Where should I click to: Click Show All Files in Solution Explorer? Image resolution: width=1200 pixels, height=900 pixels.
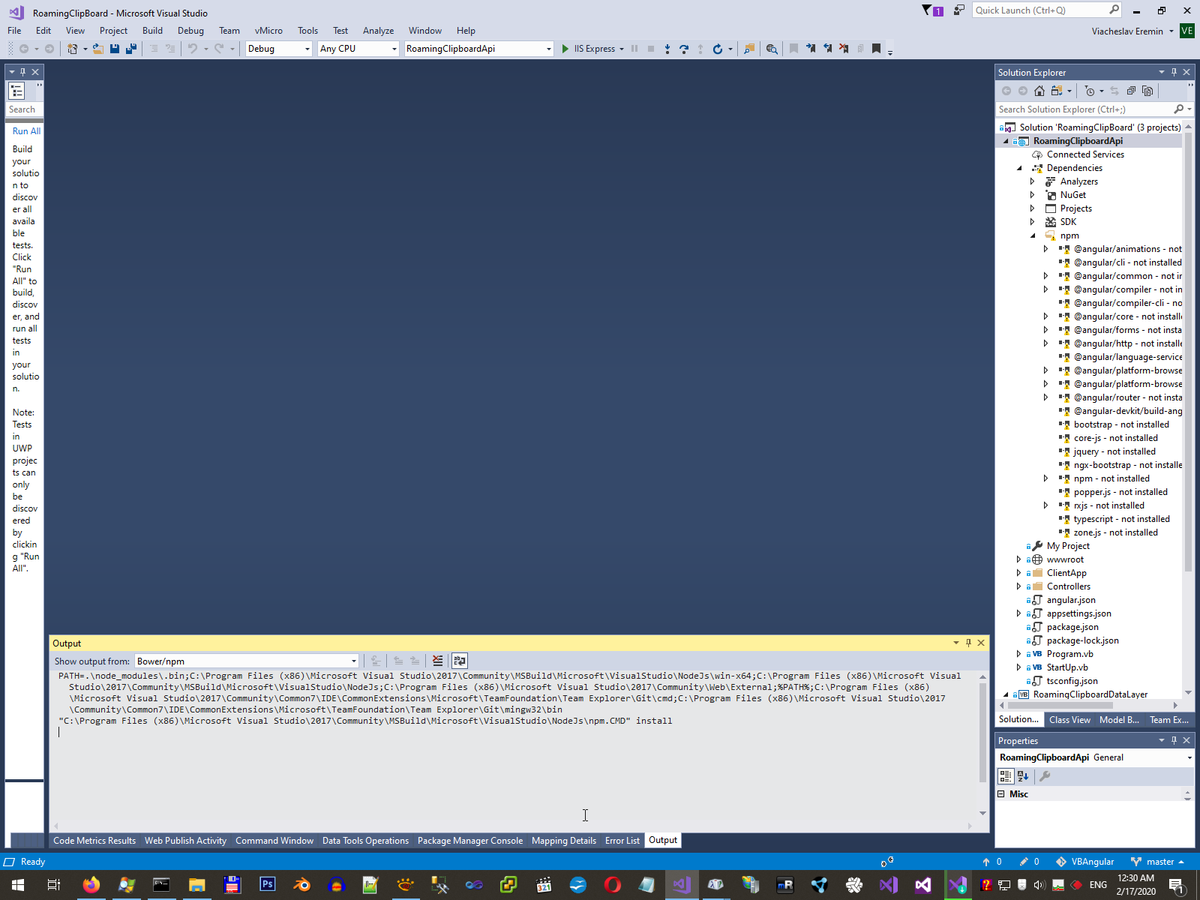tap(1147, 91)
